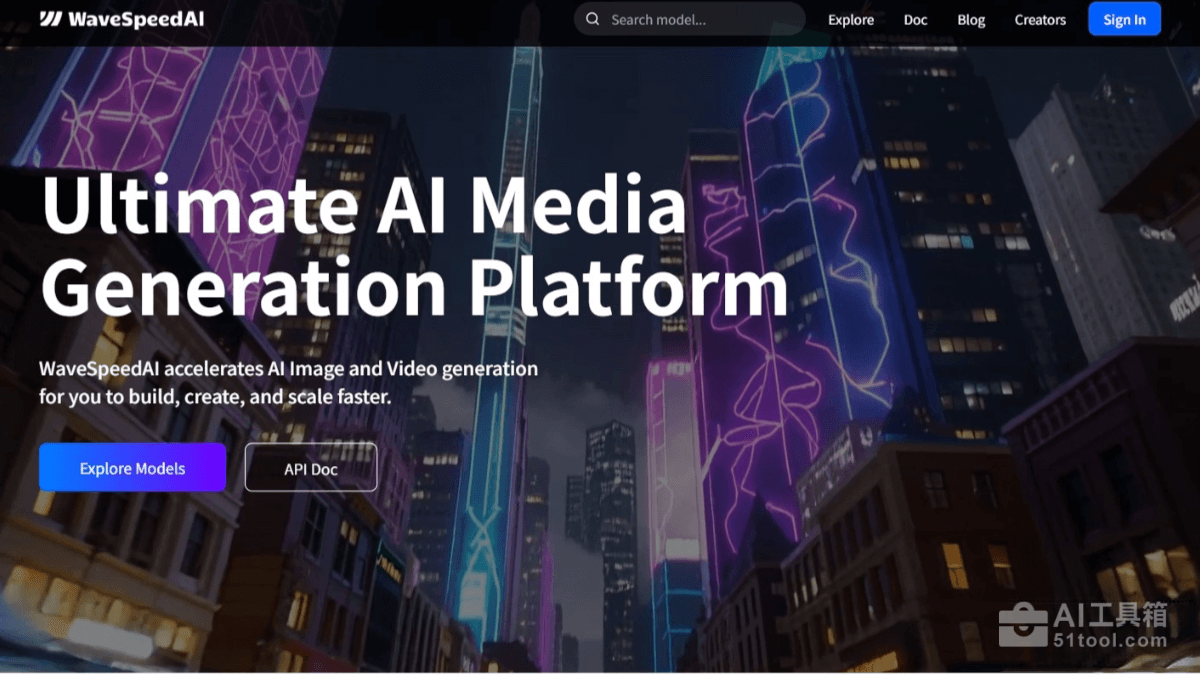Open the API Doc button
1200x675 pixels.
pos(310,468)
